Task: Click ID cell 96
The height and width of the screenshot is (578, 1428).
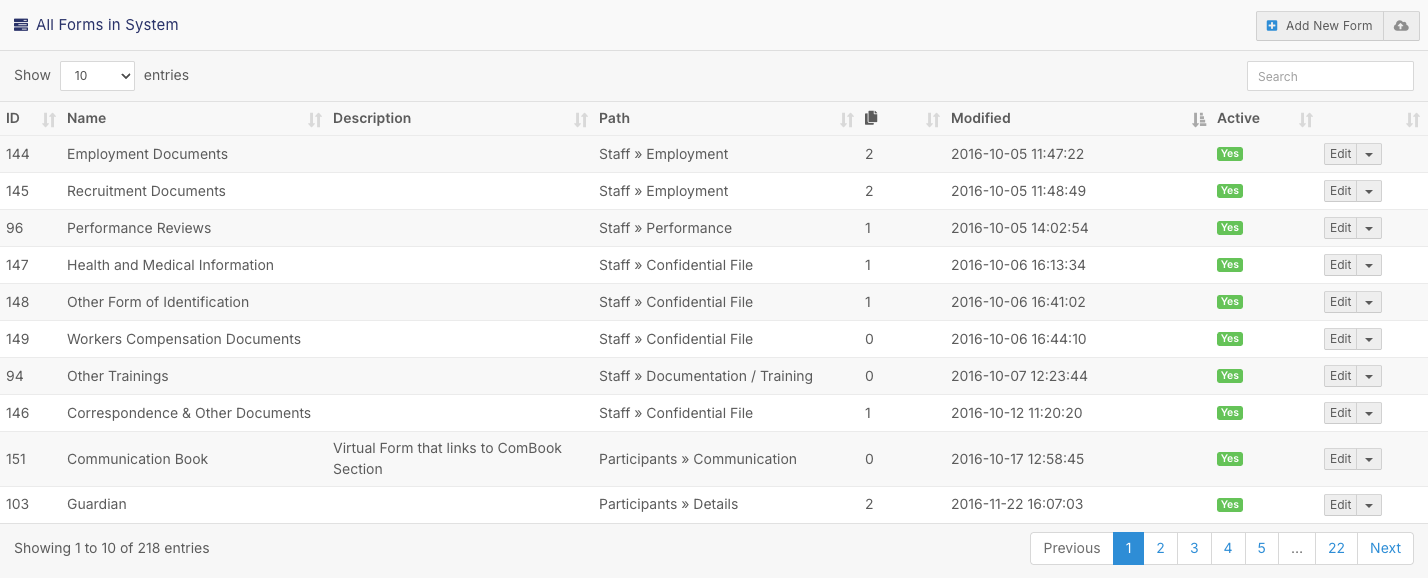Action: point(14,228)
